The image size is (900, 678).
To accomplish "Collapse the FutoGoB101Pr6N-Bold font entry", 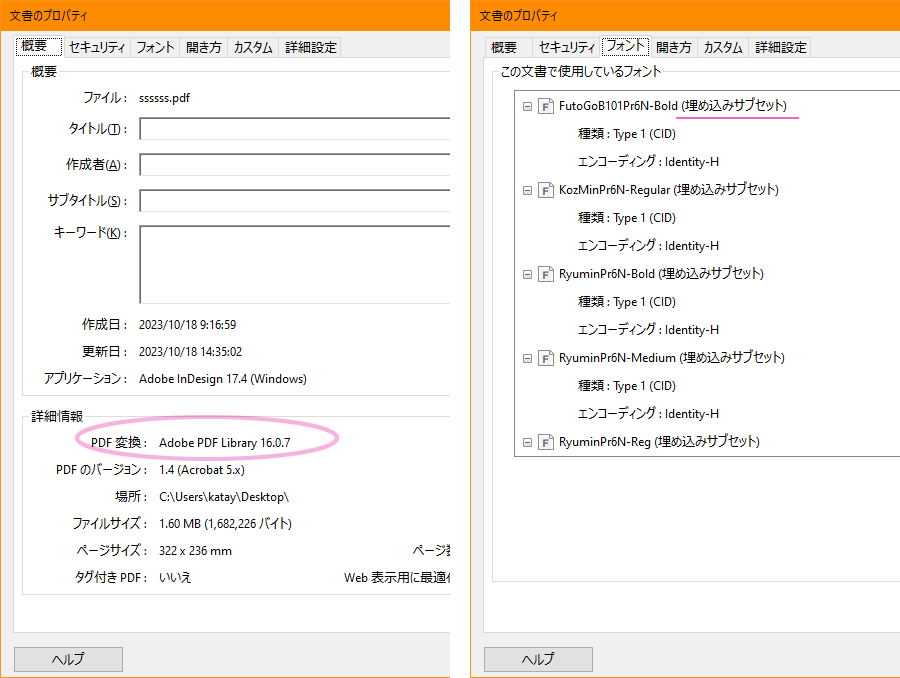I will tap(528, 105).
